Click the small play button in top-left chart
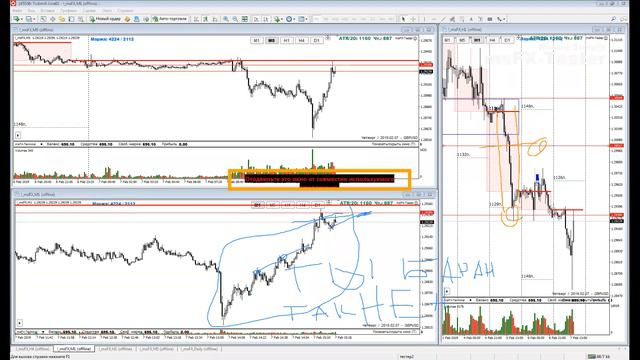Image resolution: width=640 pixels, height=360 pixels. point(18,135)
